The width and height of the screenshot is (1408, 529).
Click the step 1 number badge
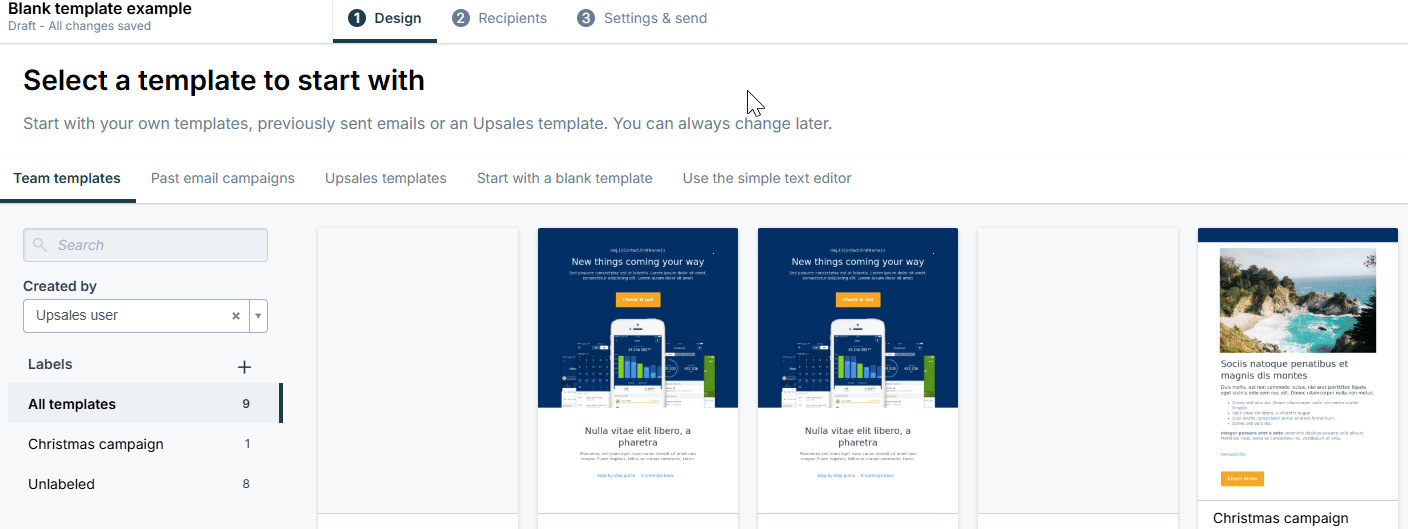pos(357,18)
